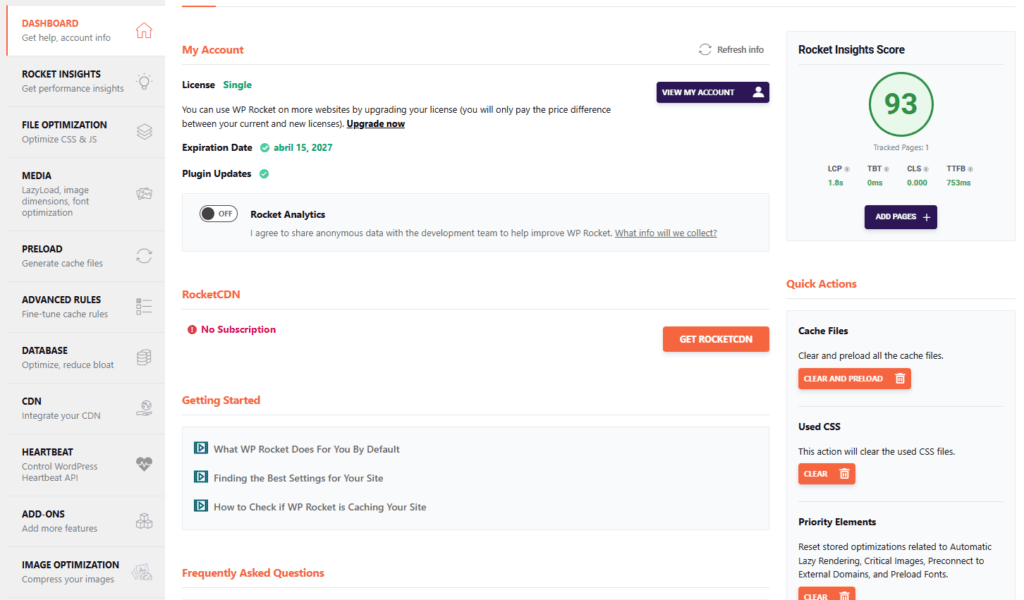Click the File Optimization layers icon
The height and width of the screenshot is (600, 1024).
[144, 132]
